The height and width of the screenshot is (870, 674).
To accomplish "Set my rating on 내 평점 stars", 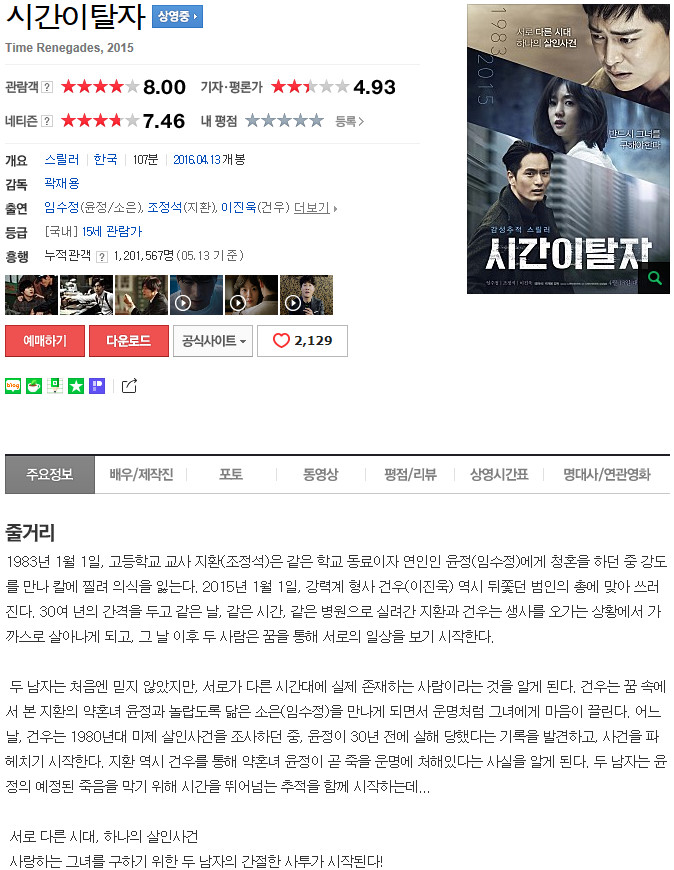I will point(284,120).
